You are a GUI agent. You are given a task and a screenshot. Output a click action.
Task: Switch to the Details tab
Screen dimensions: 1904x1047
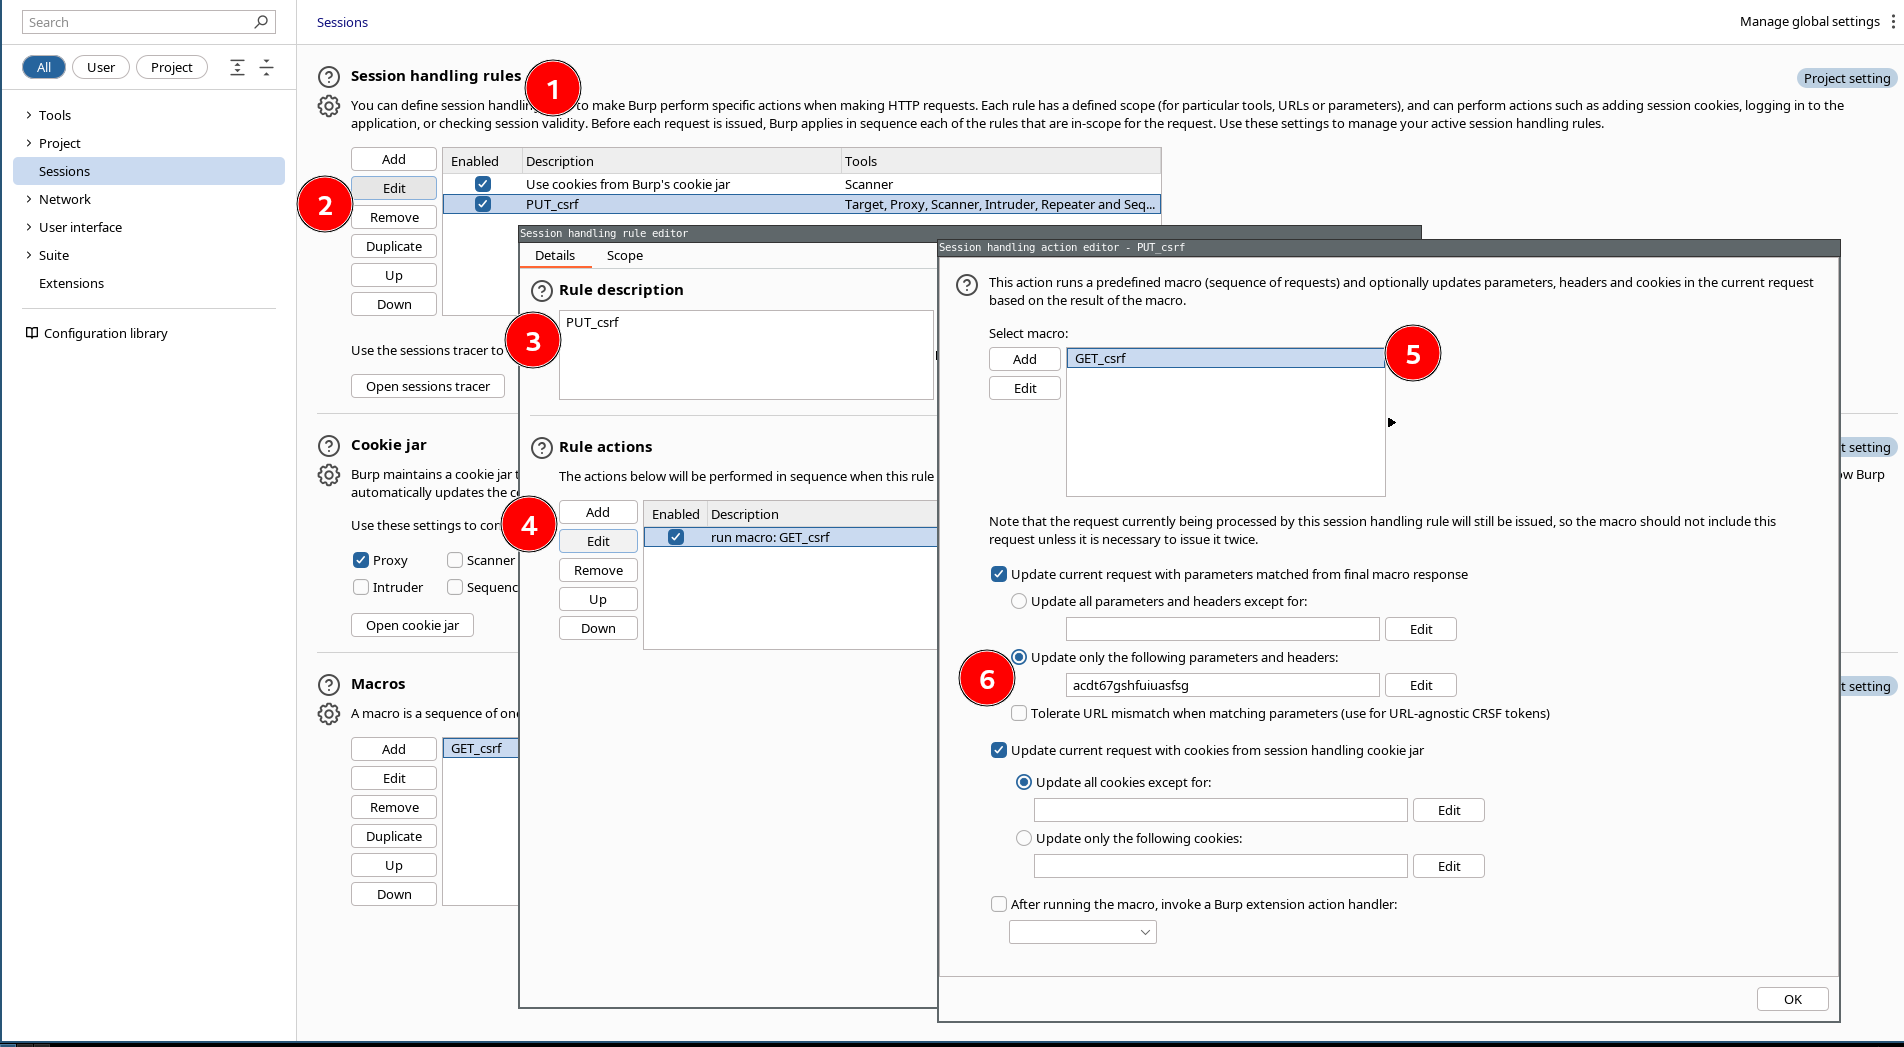click(555, 255)
